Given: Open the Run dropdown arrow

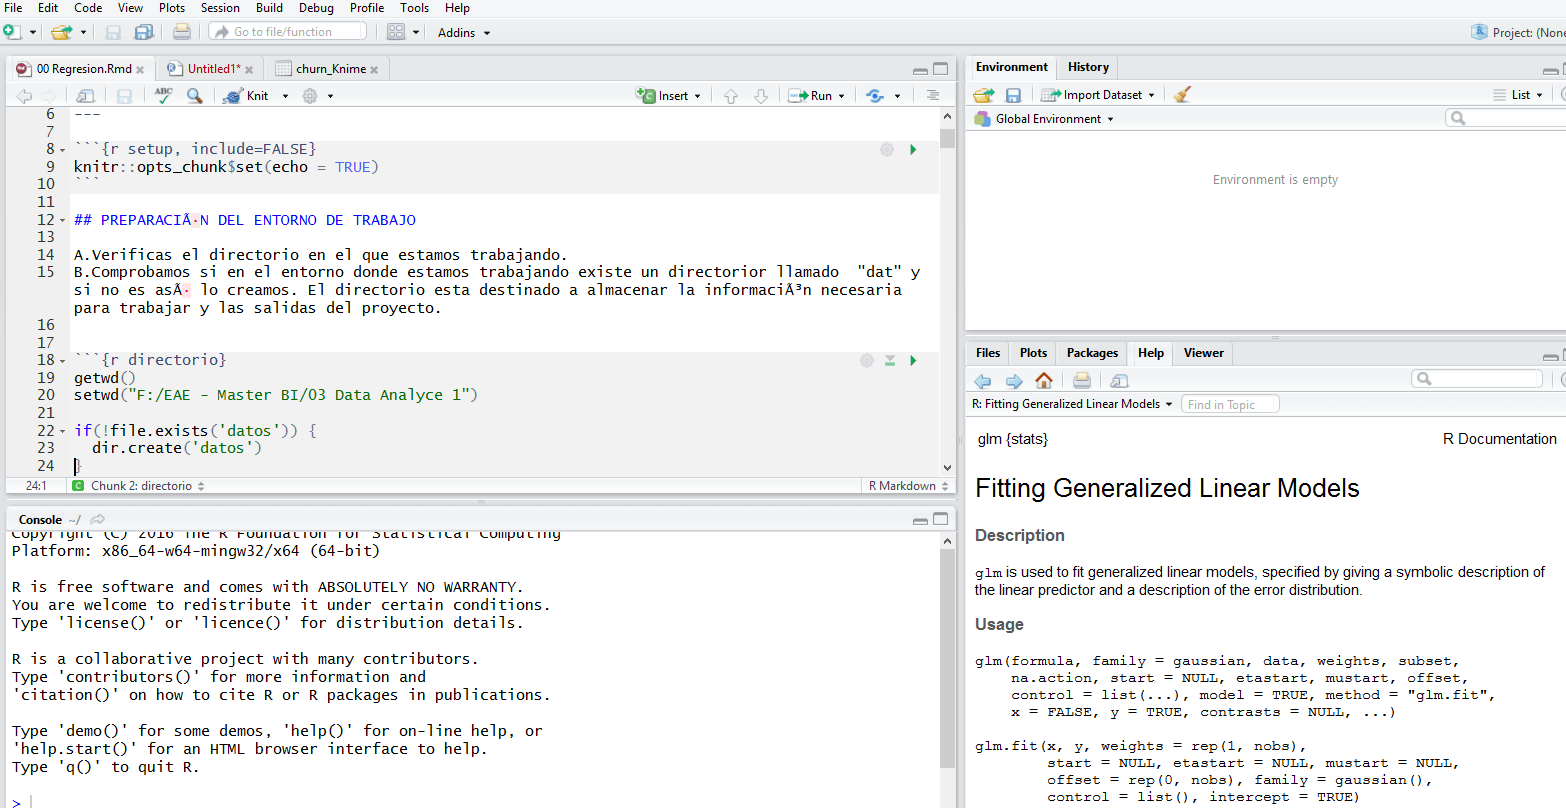Looking at the screenshot, I should pos(841,96).
